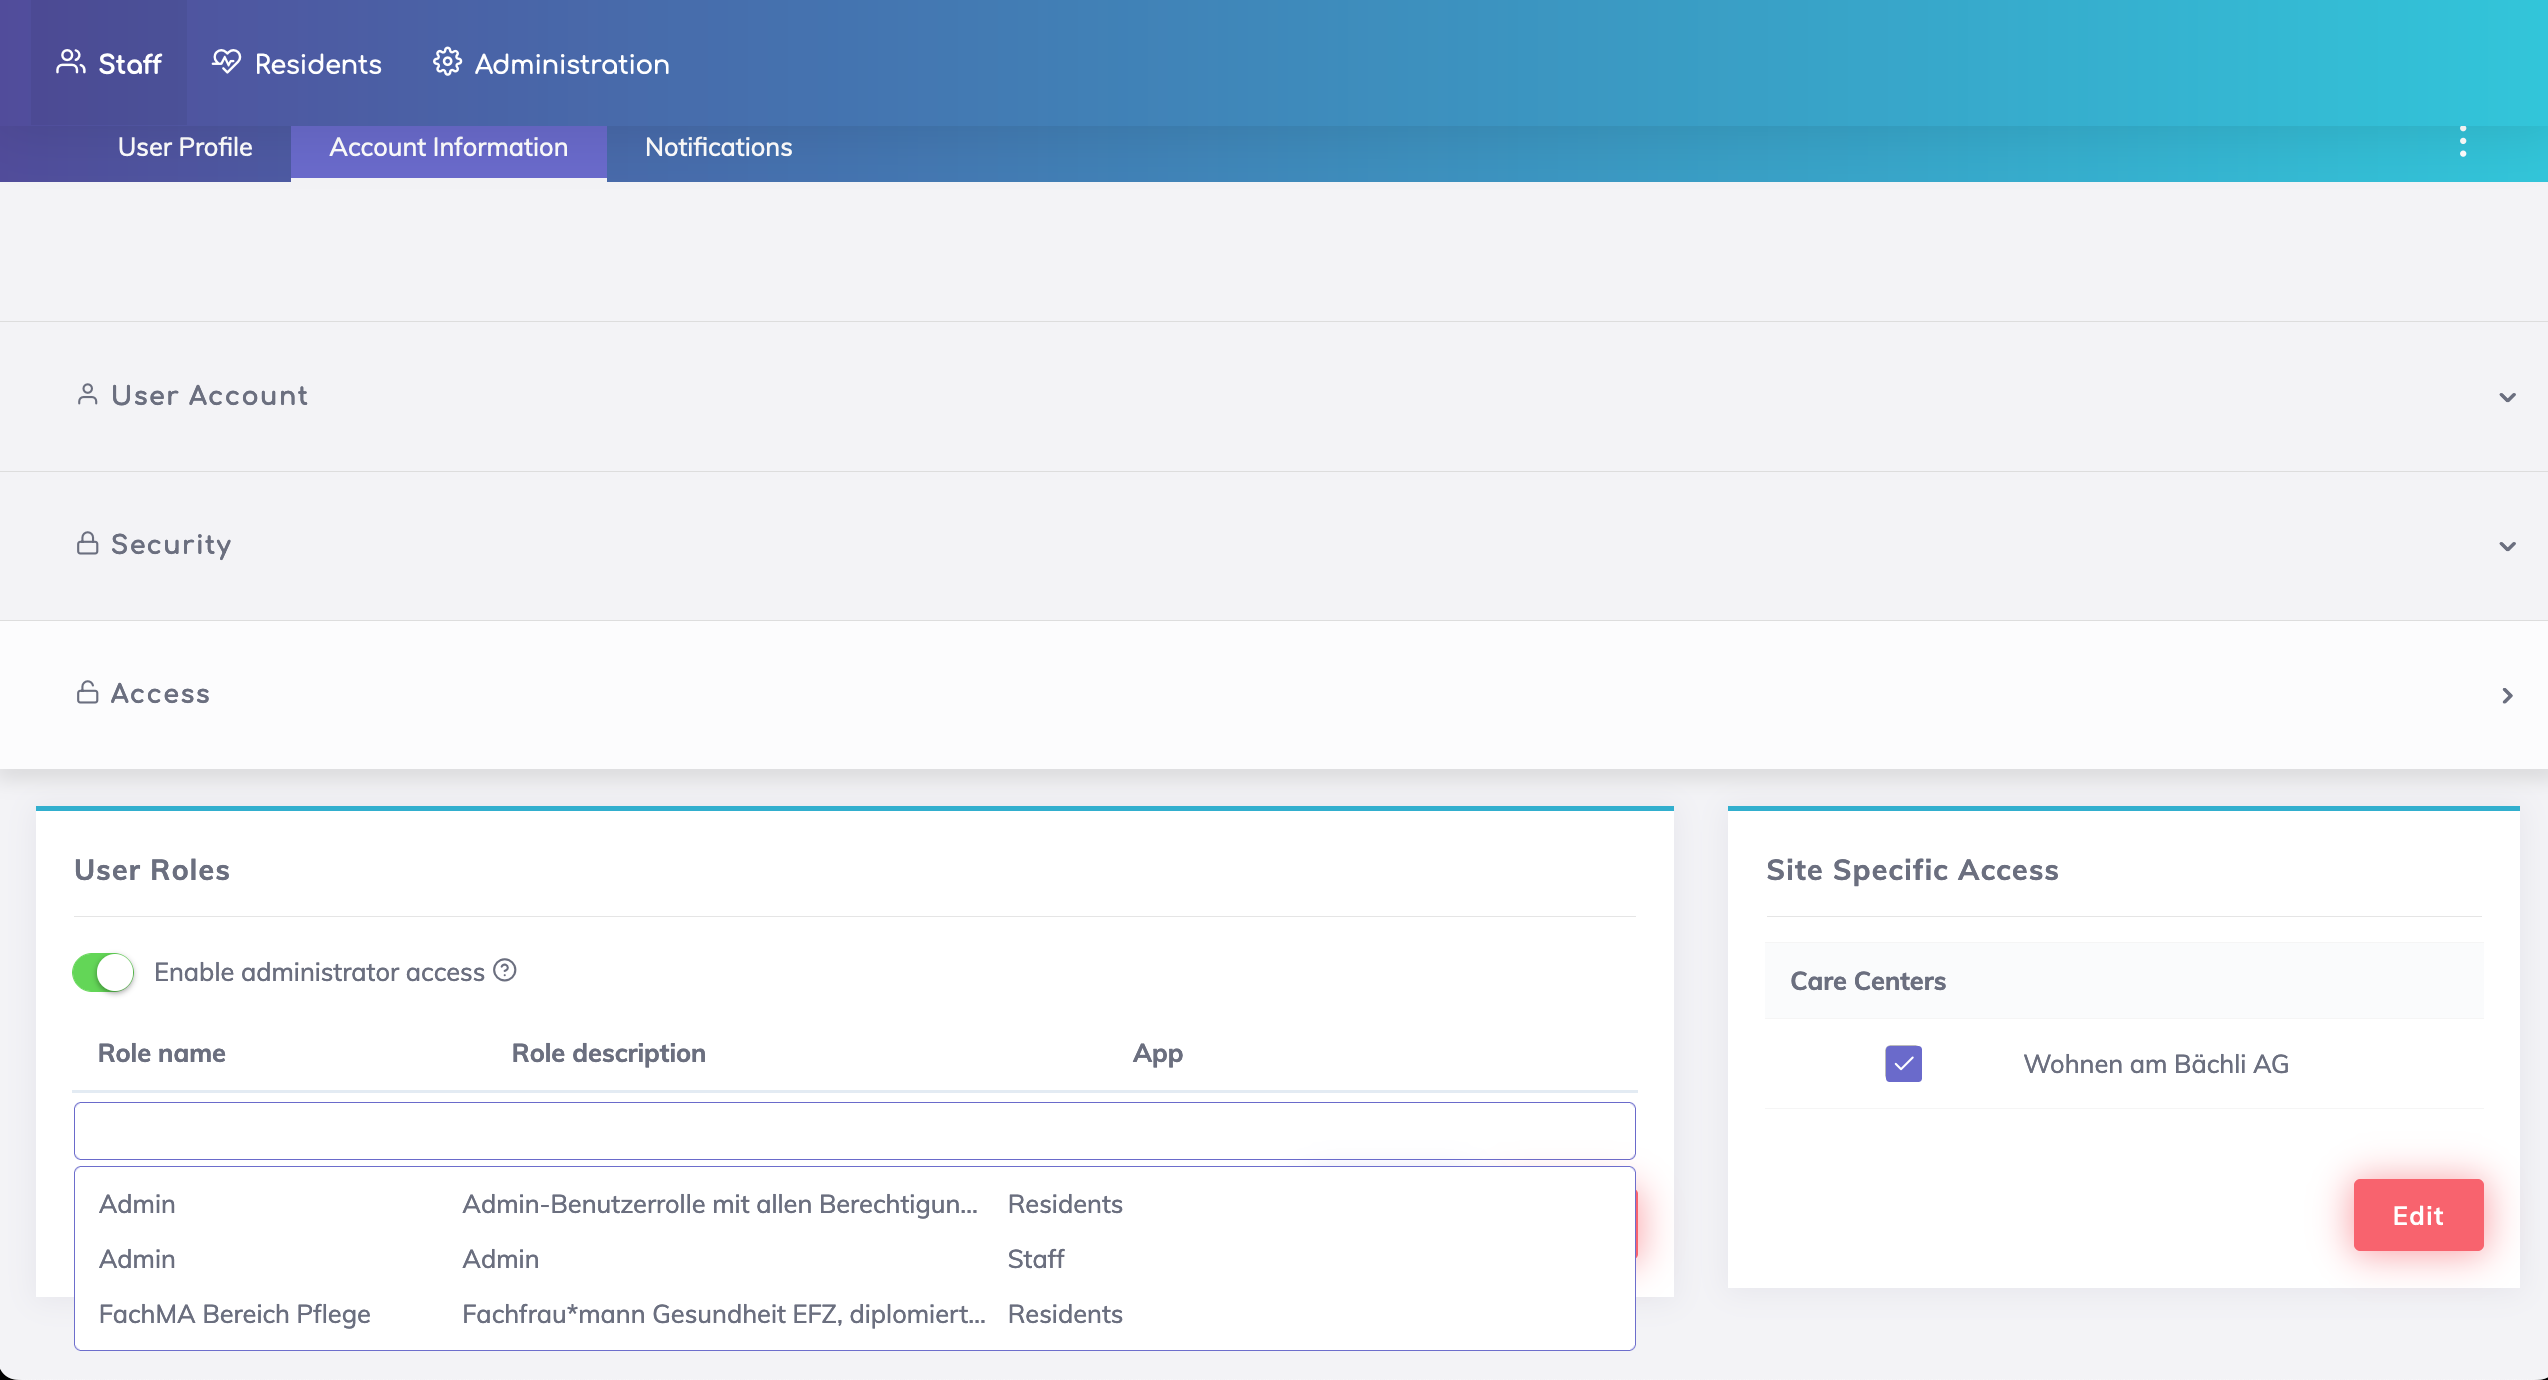Select the Account Information tab

point(448,147)
